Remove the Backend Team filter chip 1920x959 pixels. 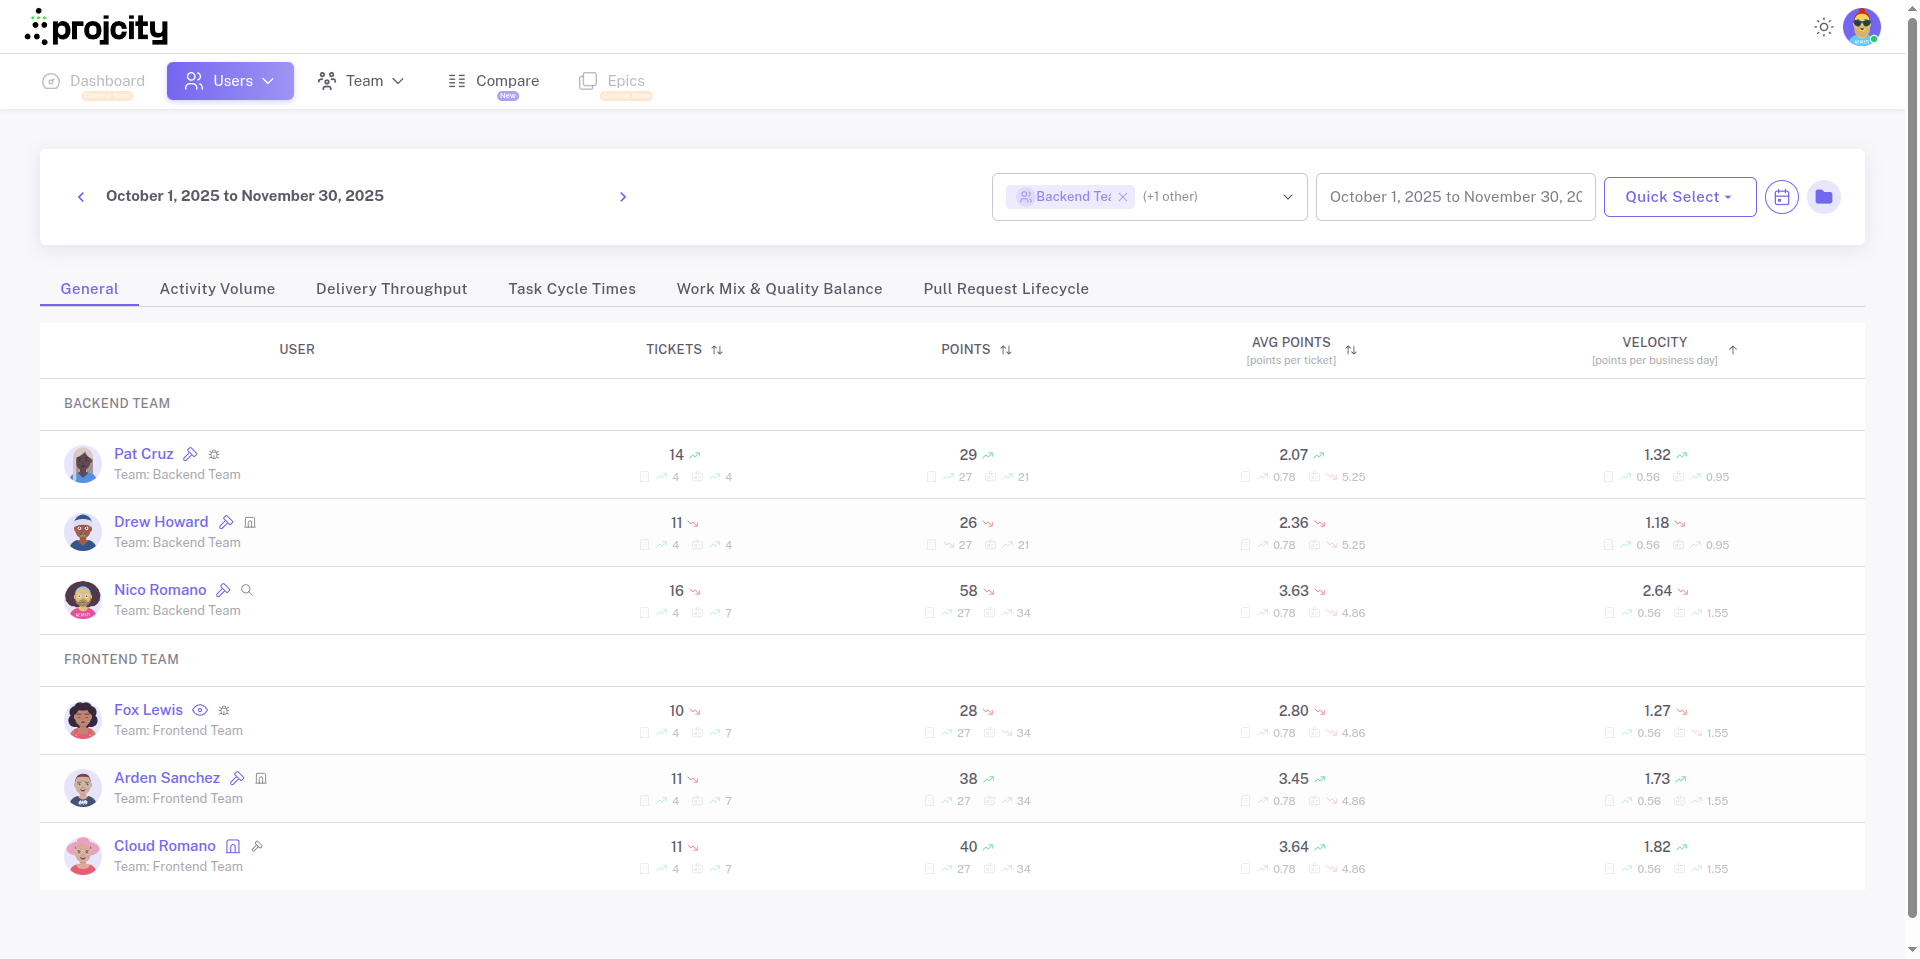point(1123,197)
